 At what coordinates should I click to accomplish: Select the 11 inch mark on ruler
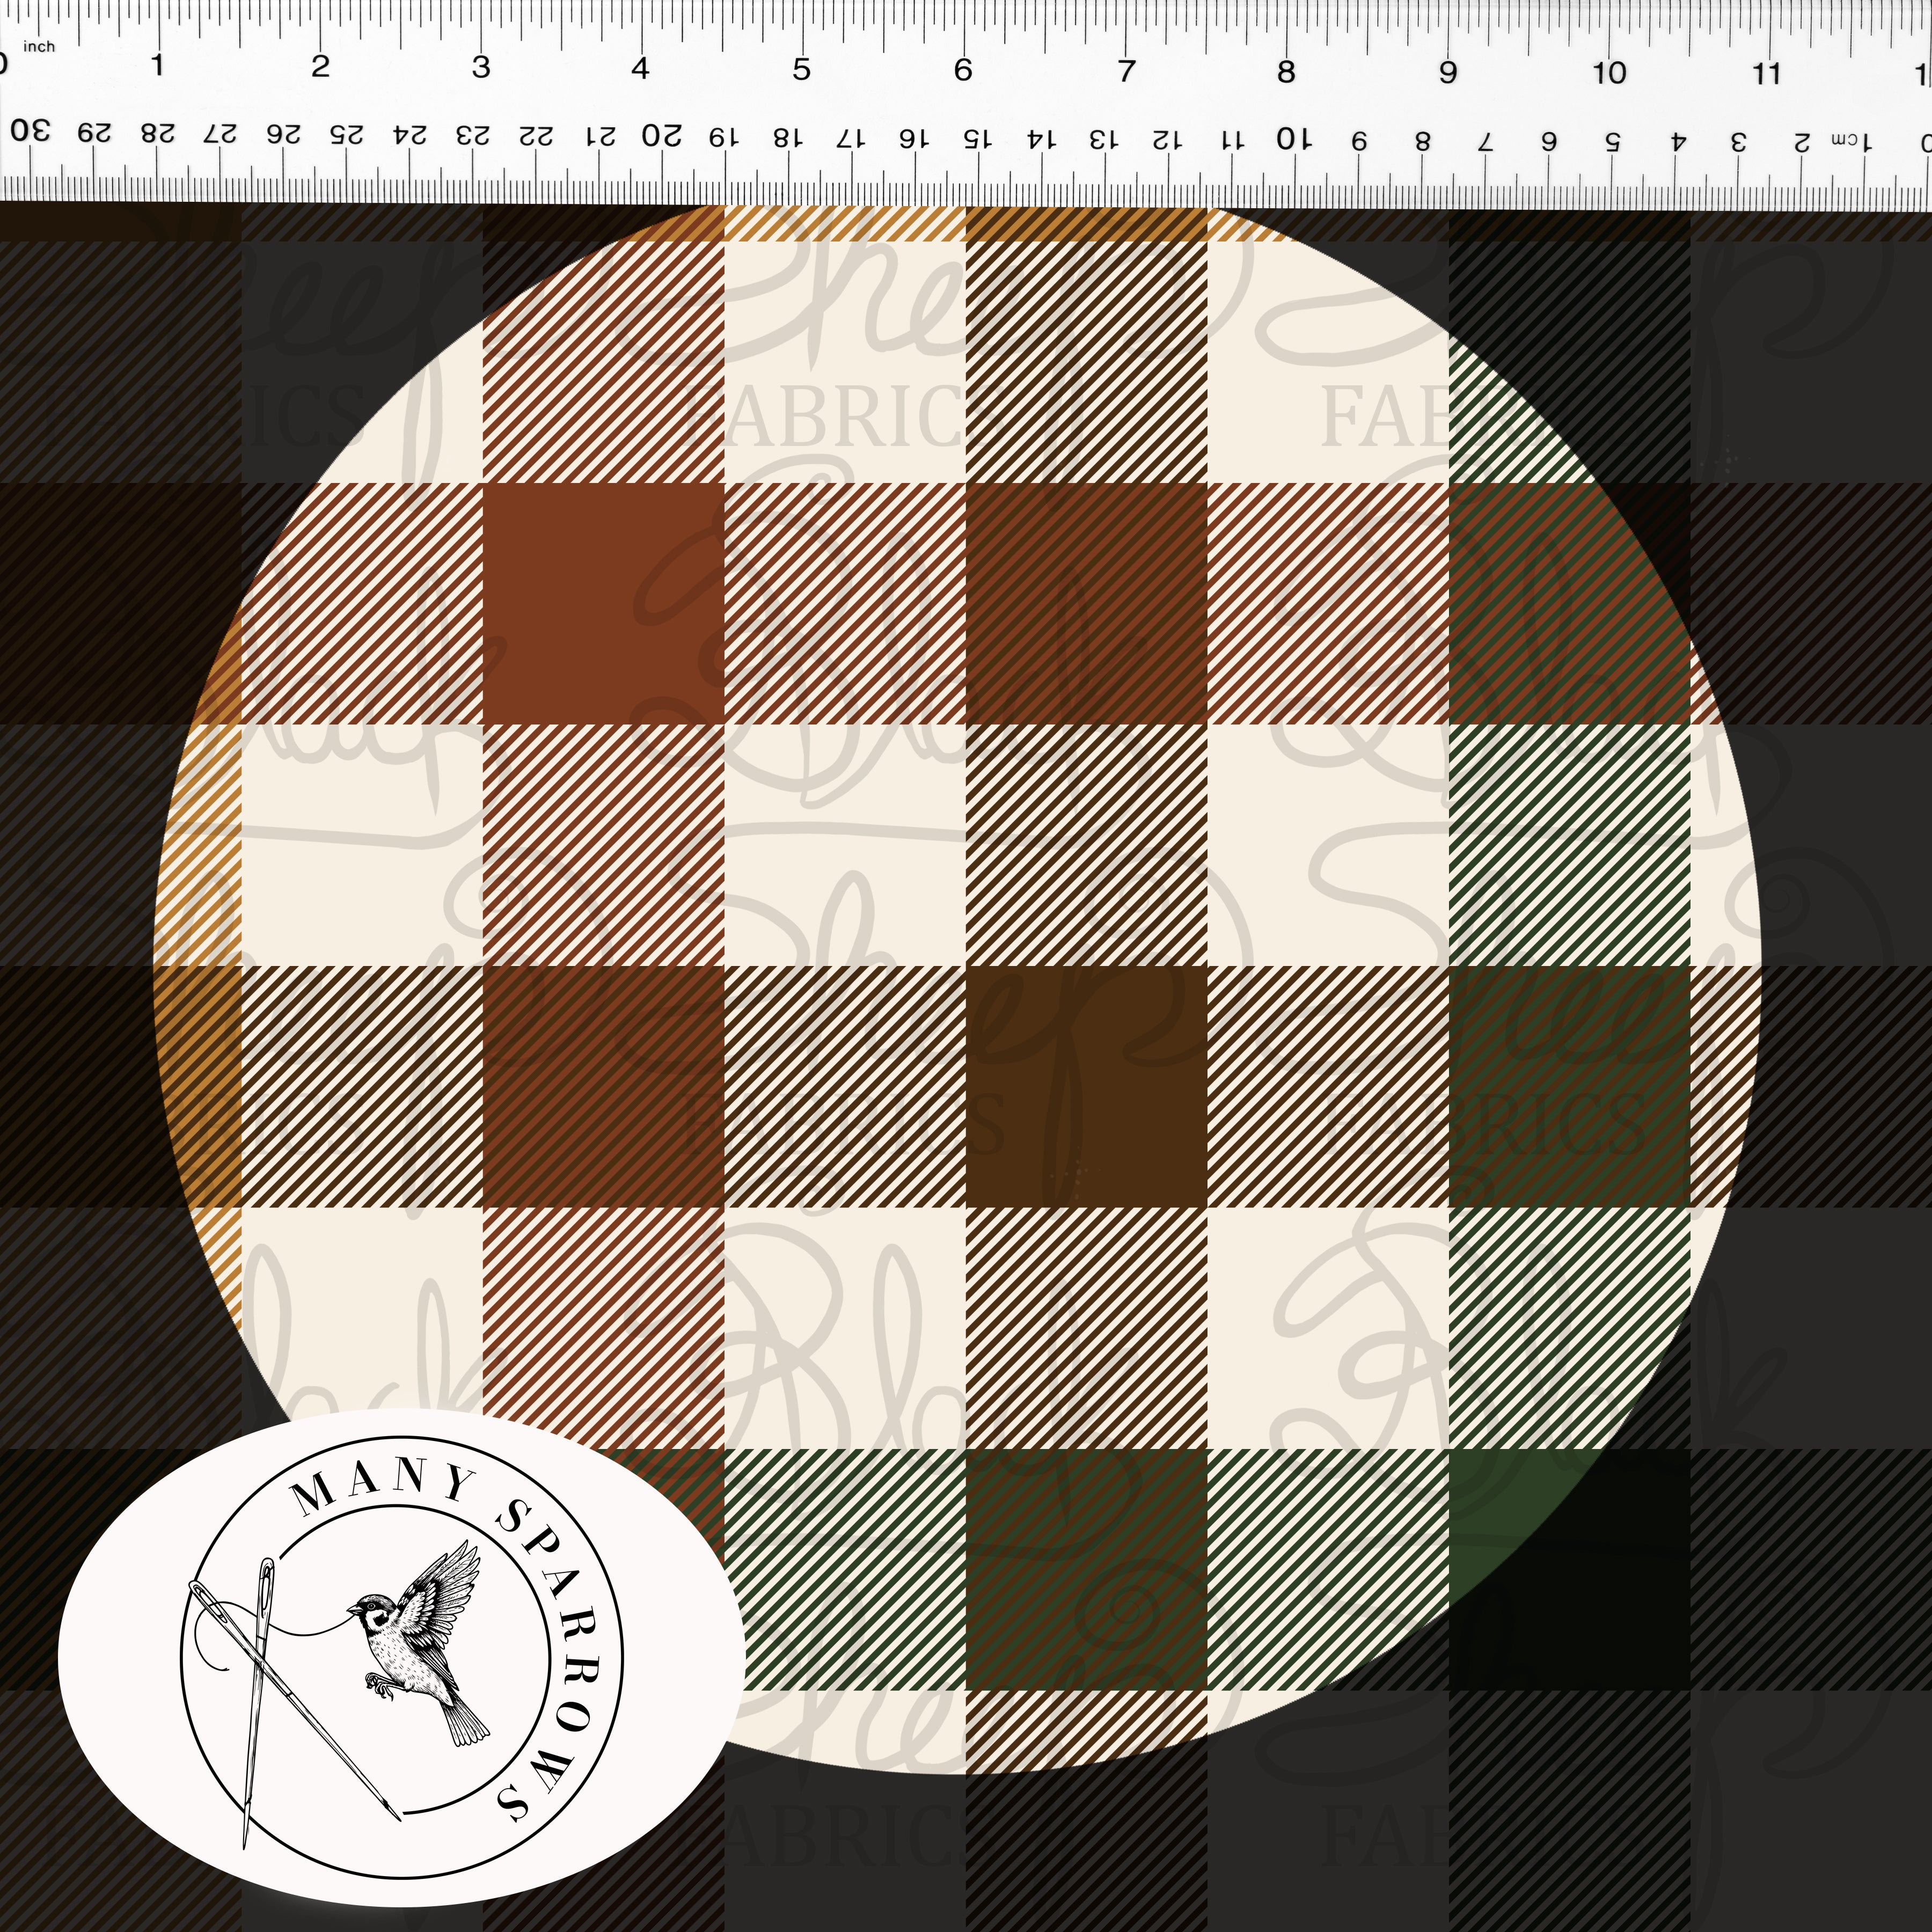point(1766,73)
